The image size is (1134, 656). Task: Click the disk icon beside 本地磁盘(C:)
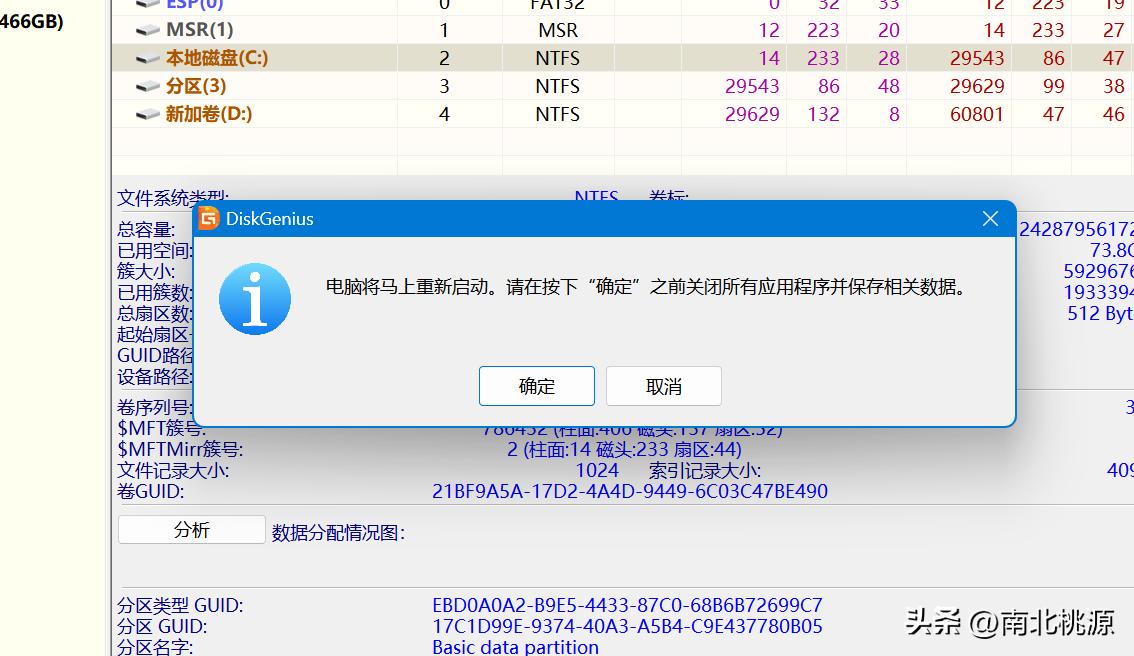tap(148, 58)
